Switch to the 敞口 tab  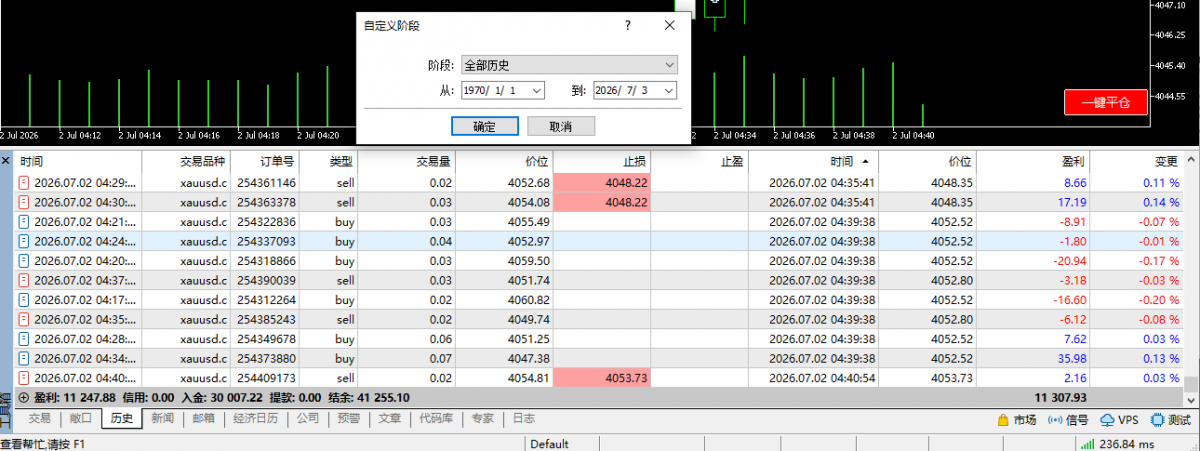pyautogui.click(x=81, y=419)
